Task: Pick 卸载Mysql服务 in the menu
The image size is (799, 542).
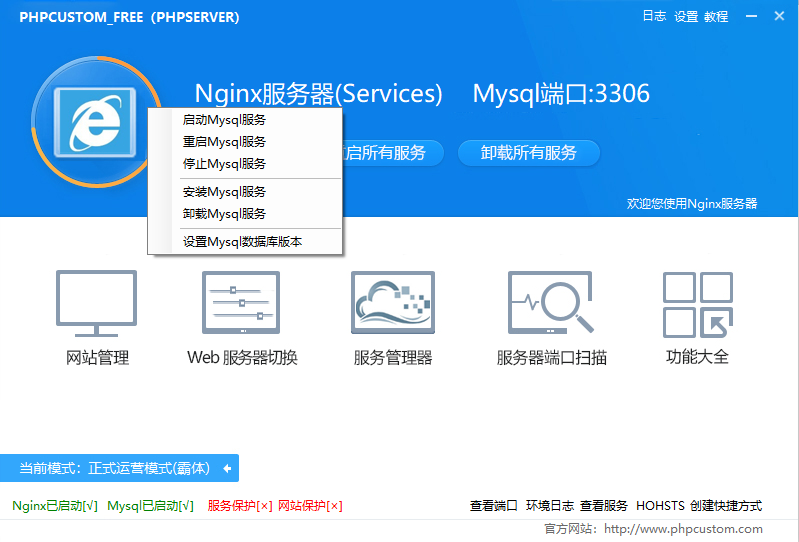Action: tap(224, 213)
